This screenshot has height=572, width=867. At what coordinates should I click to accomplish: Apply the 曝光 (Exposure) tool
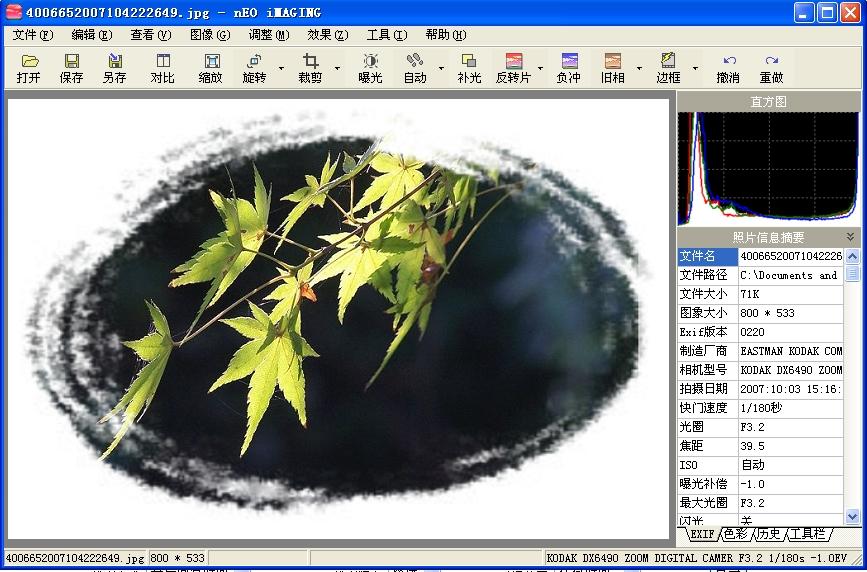tap(370, 68)
